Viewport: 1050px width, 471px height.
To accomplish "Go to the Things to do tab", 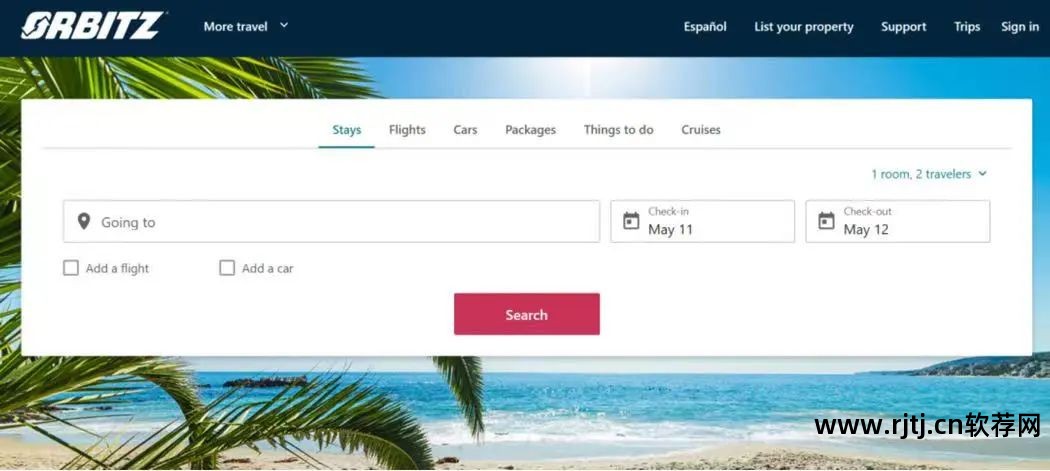I will pyautogui.click(x=618, y=130).
